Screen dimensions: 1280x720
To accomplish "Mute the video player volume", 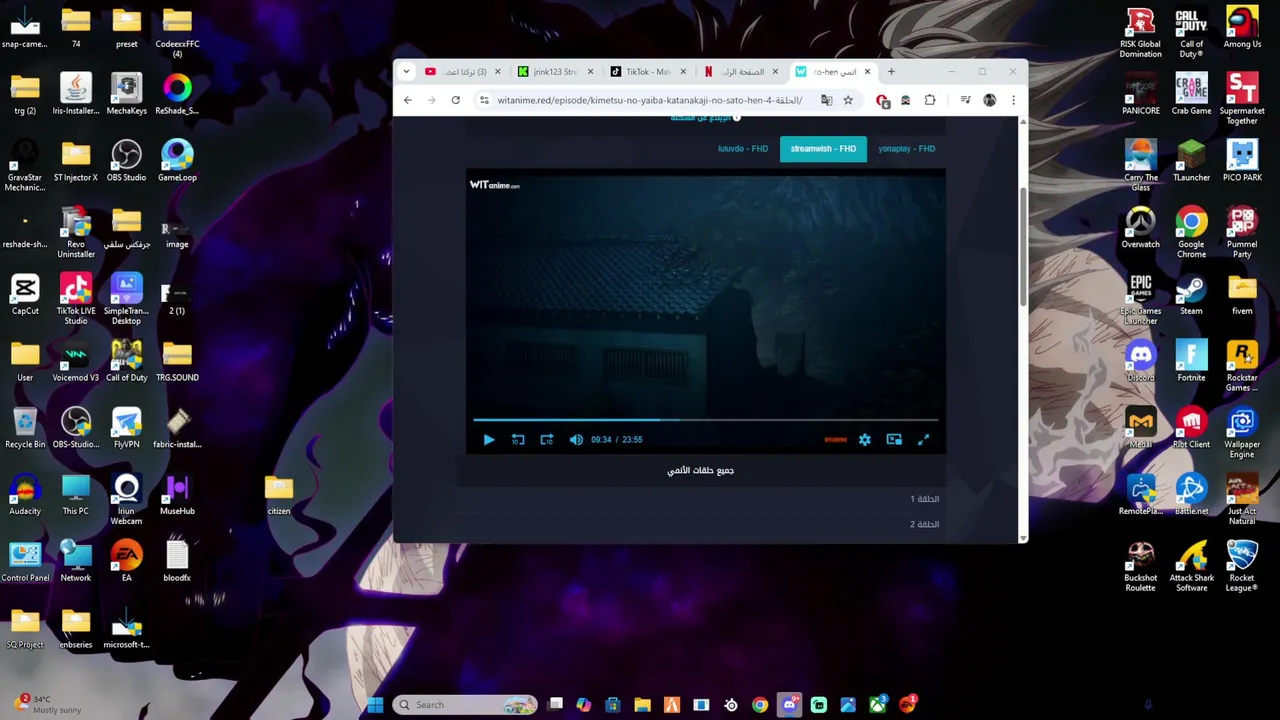I will (x=576, y=440).
